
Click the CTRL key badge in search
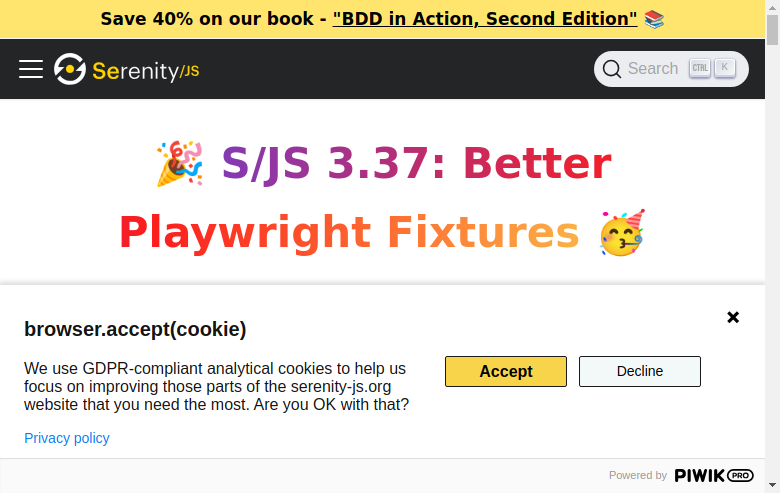pos(700,68)
